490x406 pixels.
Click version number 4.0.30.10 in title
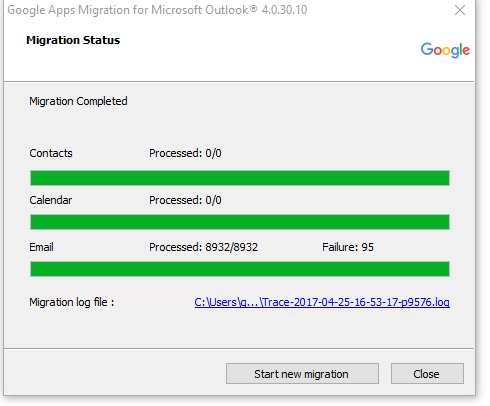(284, 10)
